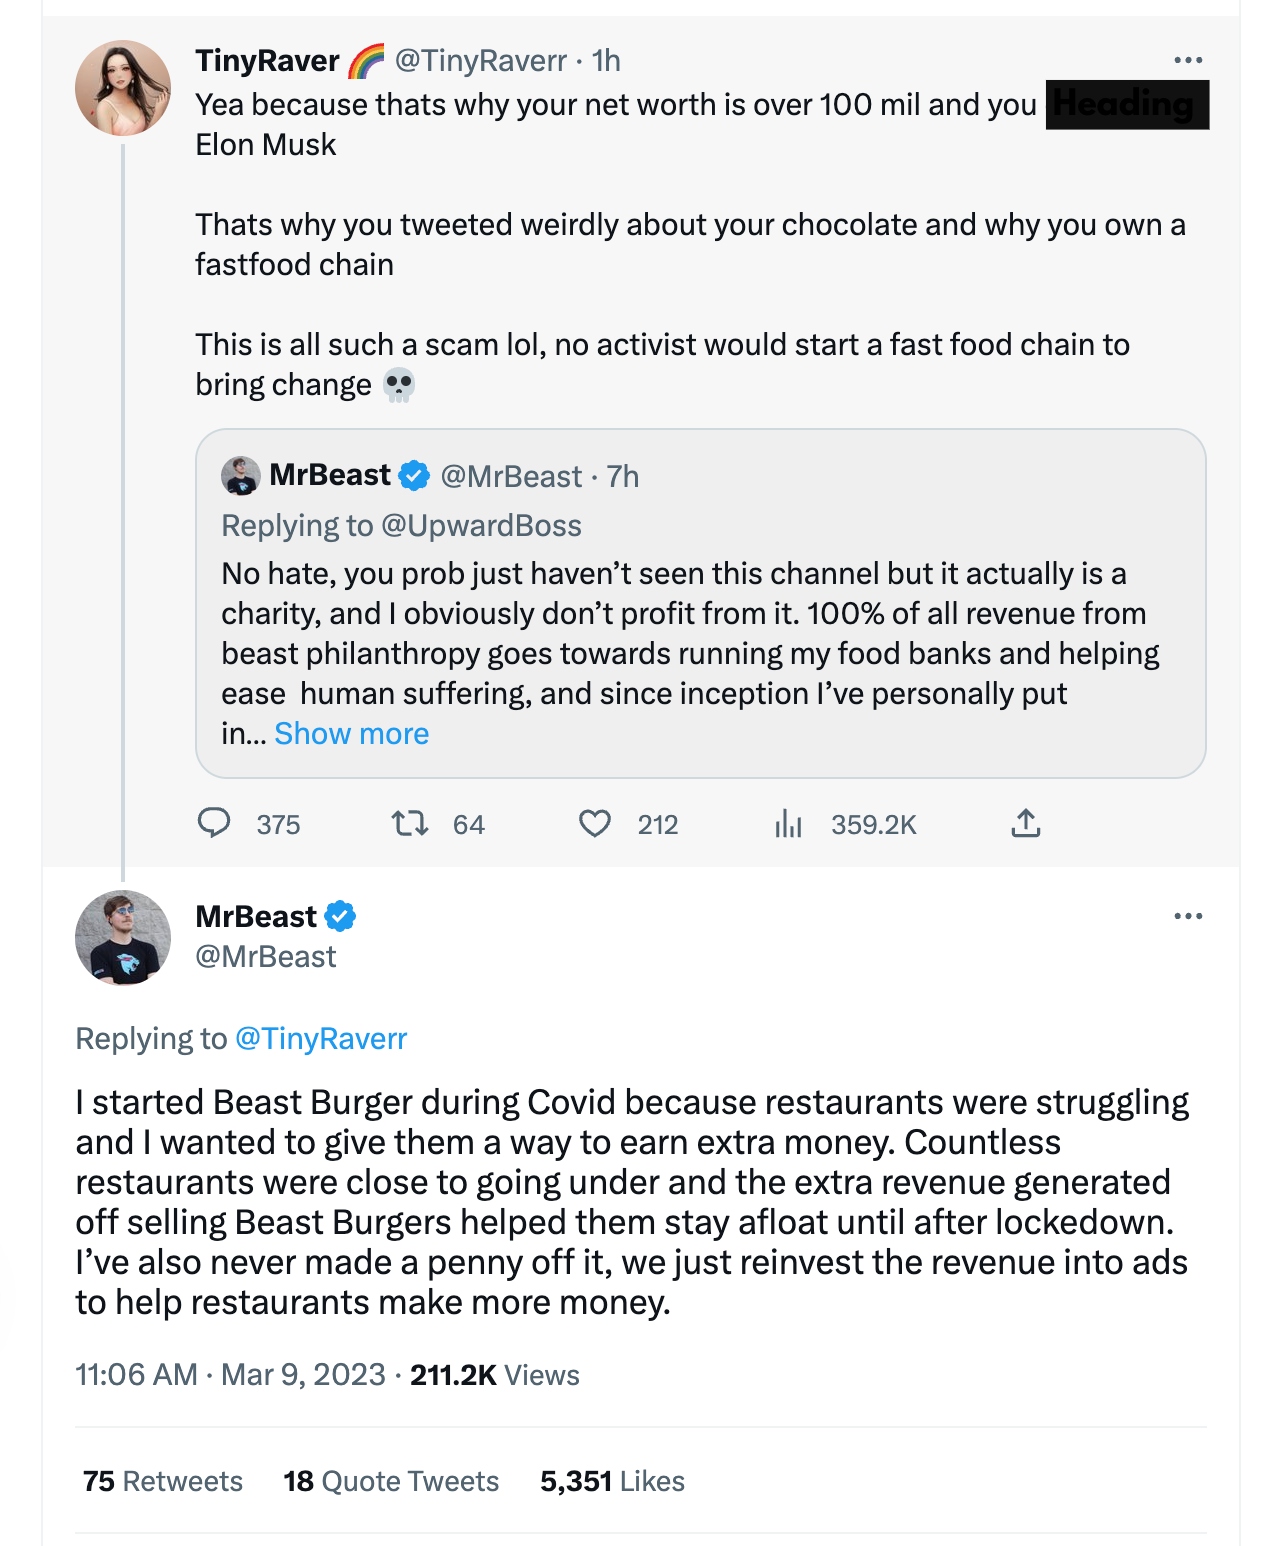This screenshot has height=1546, width=1280.
Task: Open the three-dot menu on TinyRaver's tweet
Action: tap(1188, 60)
